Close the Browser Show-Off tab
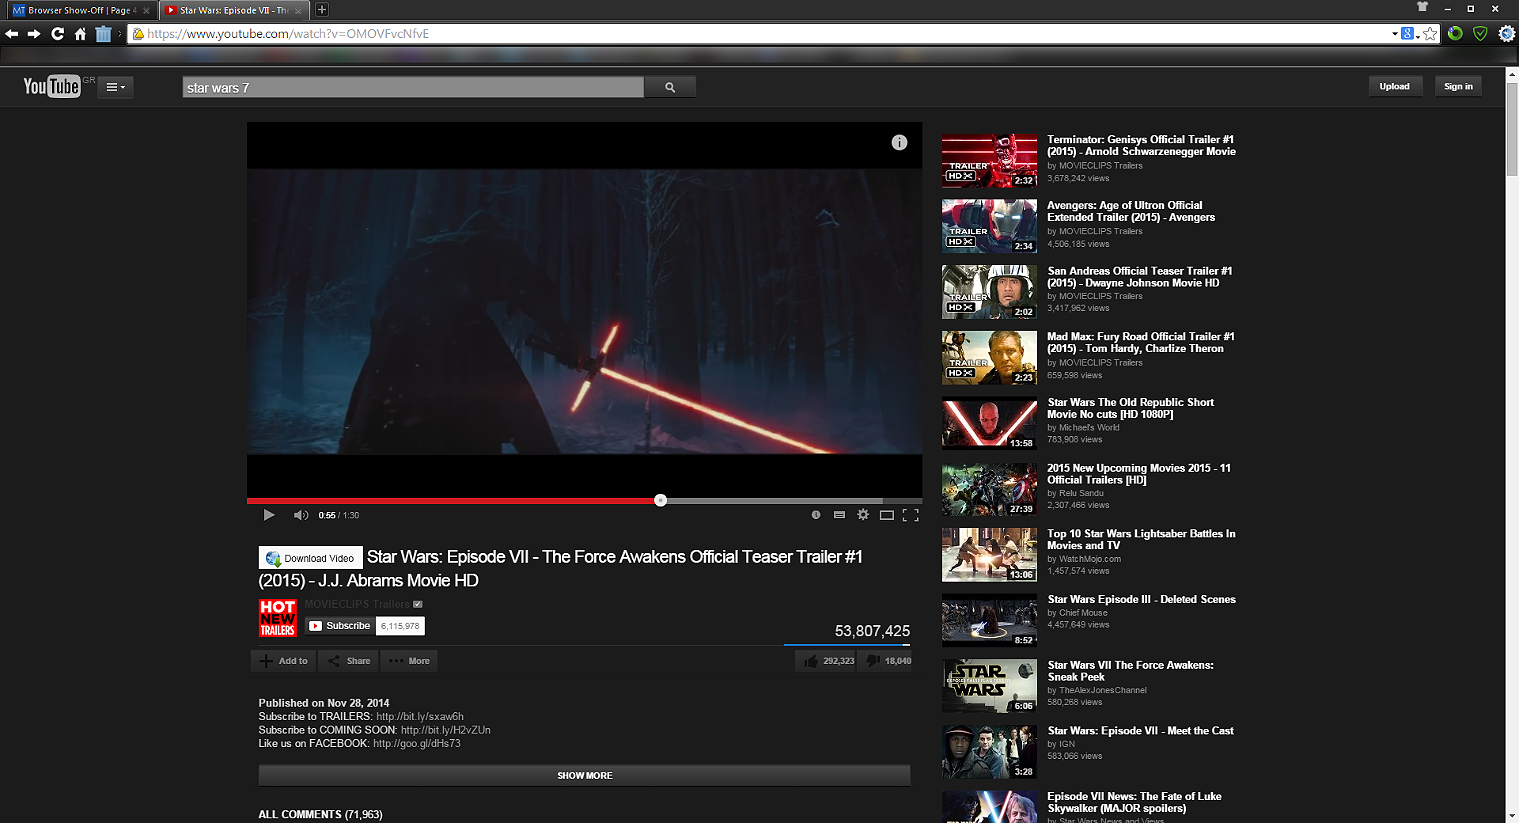This screenshot has height=823, width=1519. click(146, 11)
